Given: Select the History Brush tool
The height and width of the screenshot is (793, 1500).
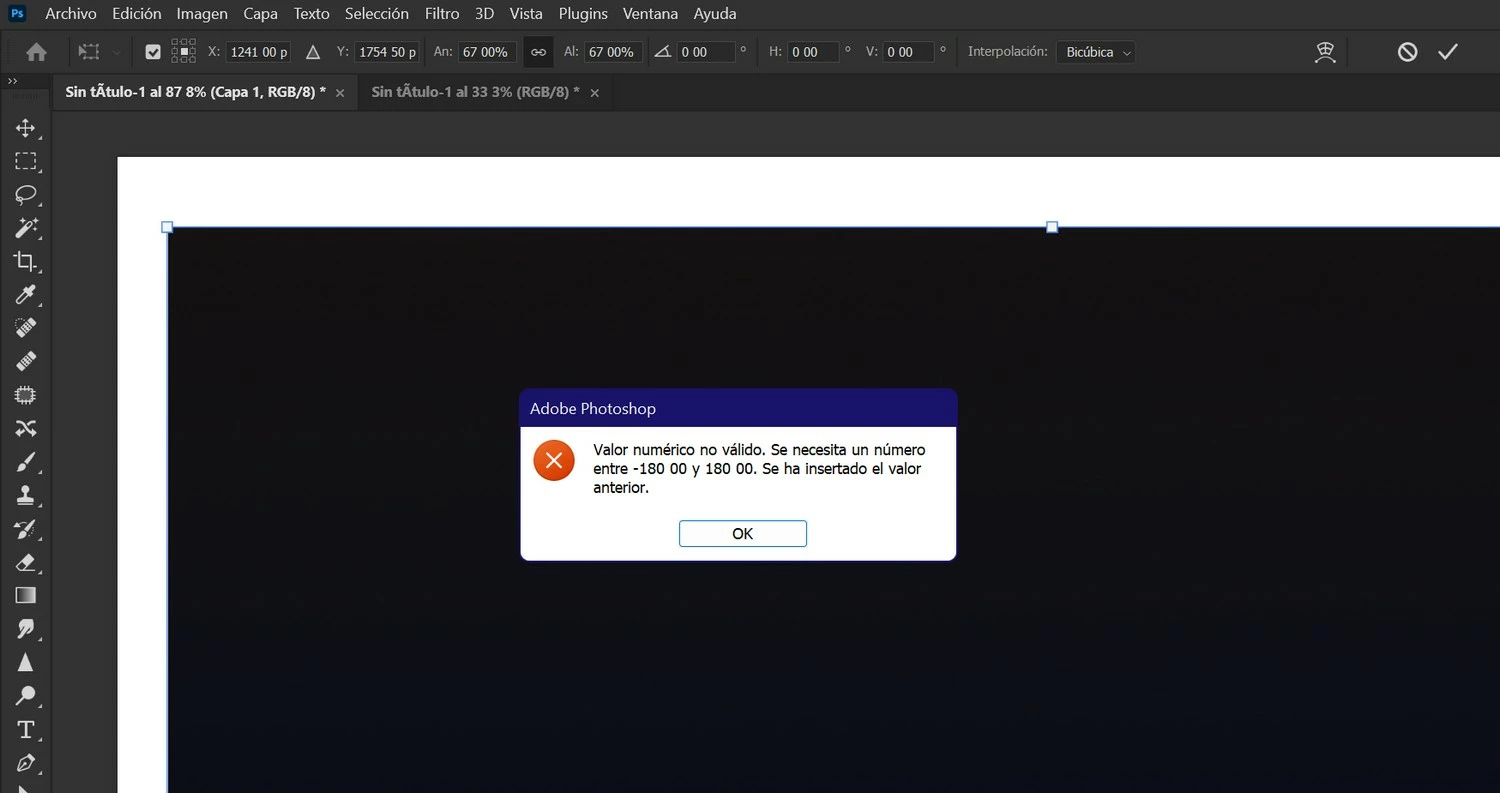Looking at the screenshot, I should [26, 529].
